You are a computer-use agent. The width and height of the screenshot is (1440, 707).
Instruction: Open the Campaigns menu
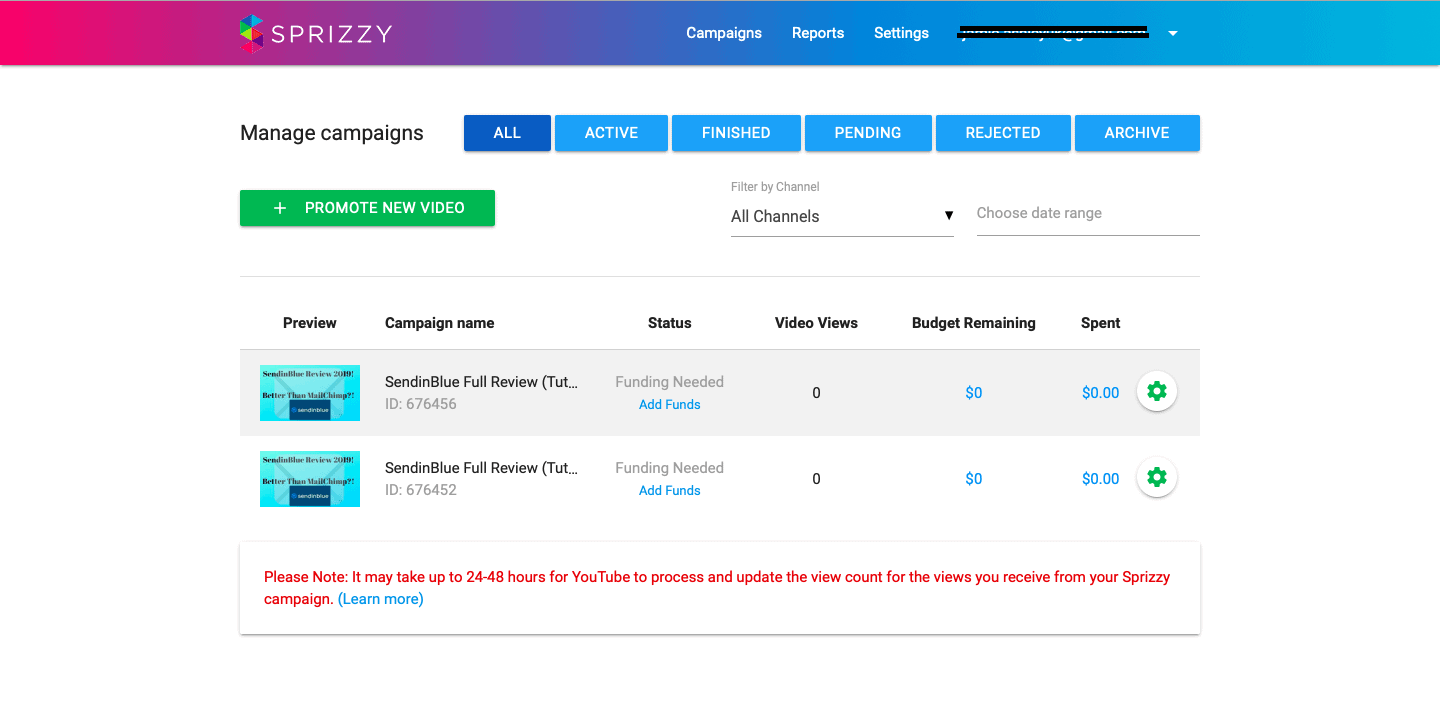724,33
